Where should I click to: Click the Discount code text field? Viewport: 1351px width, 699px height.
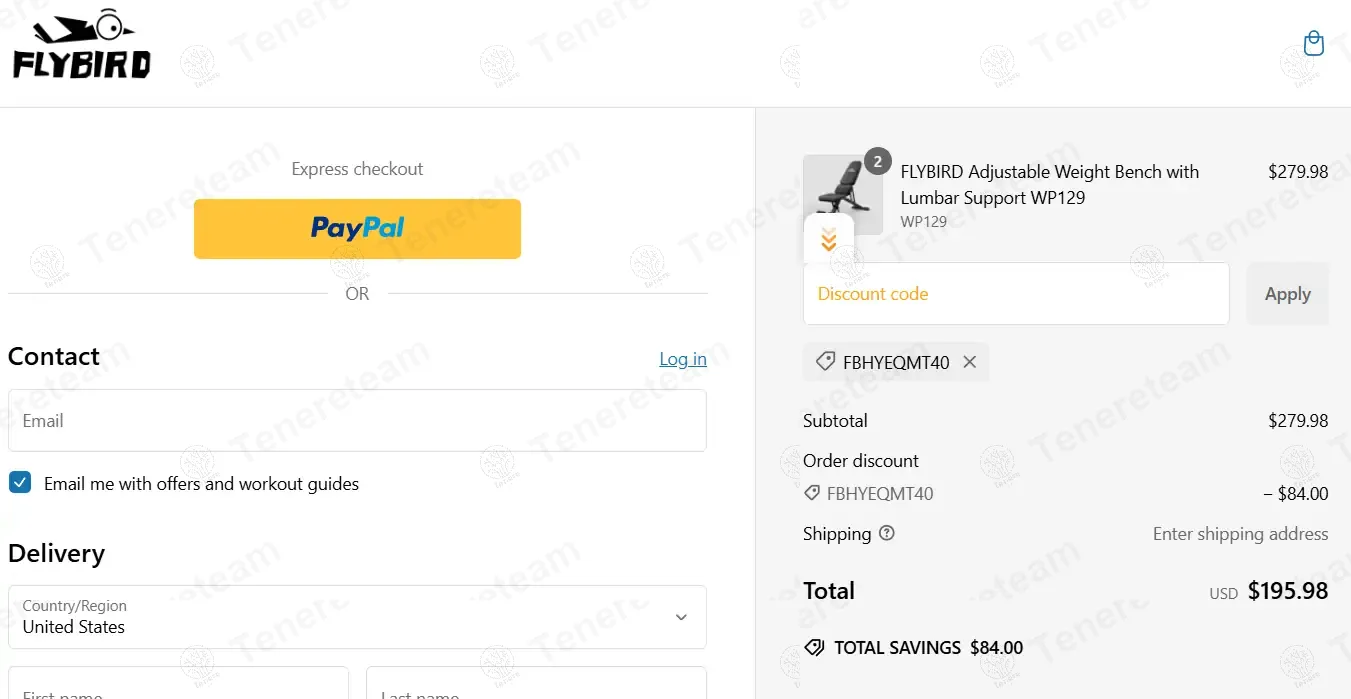coord(1016,294)
